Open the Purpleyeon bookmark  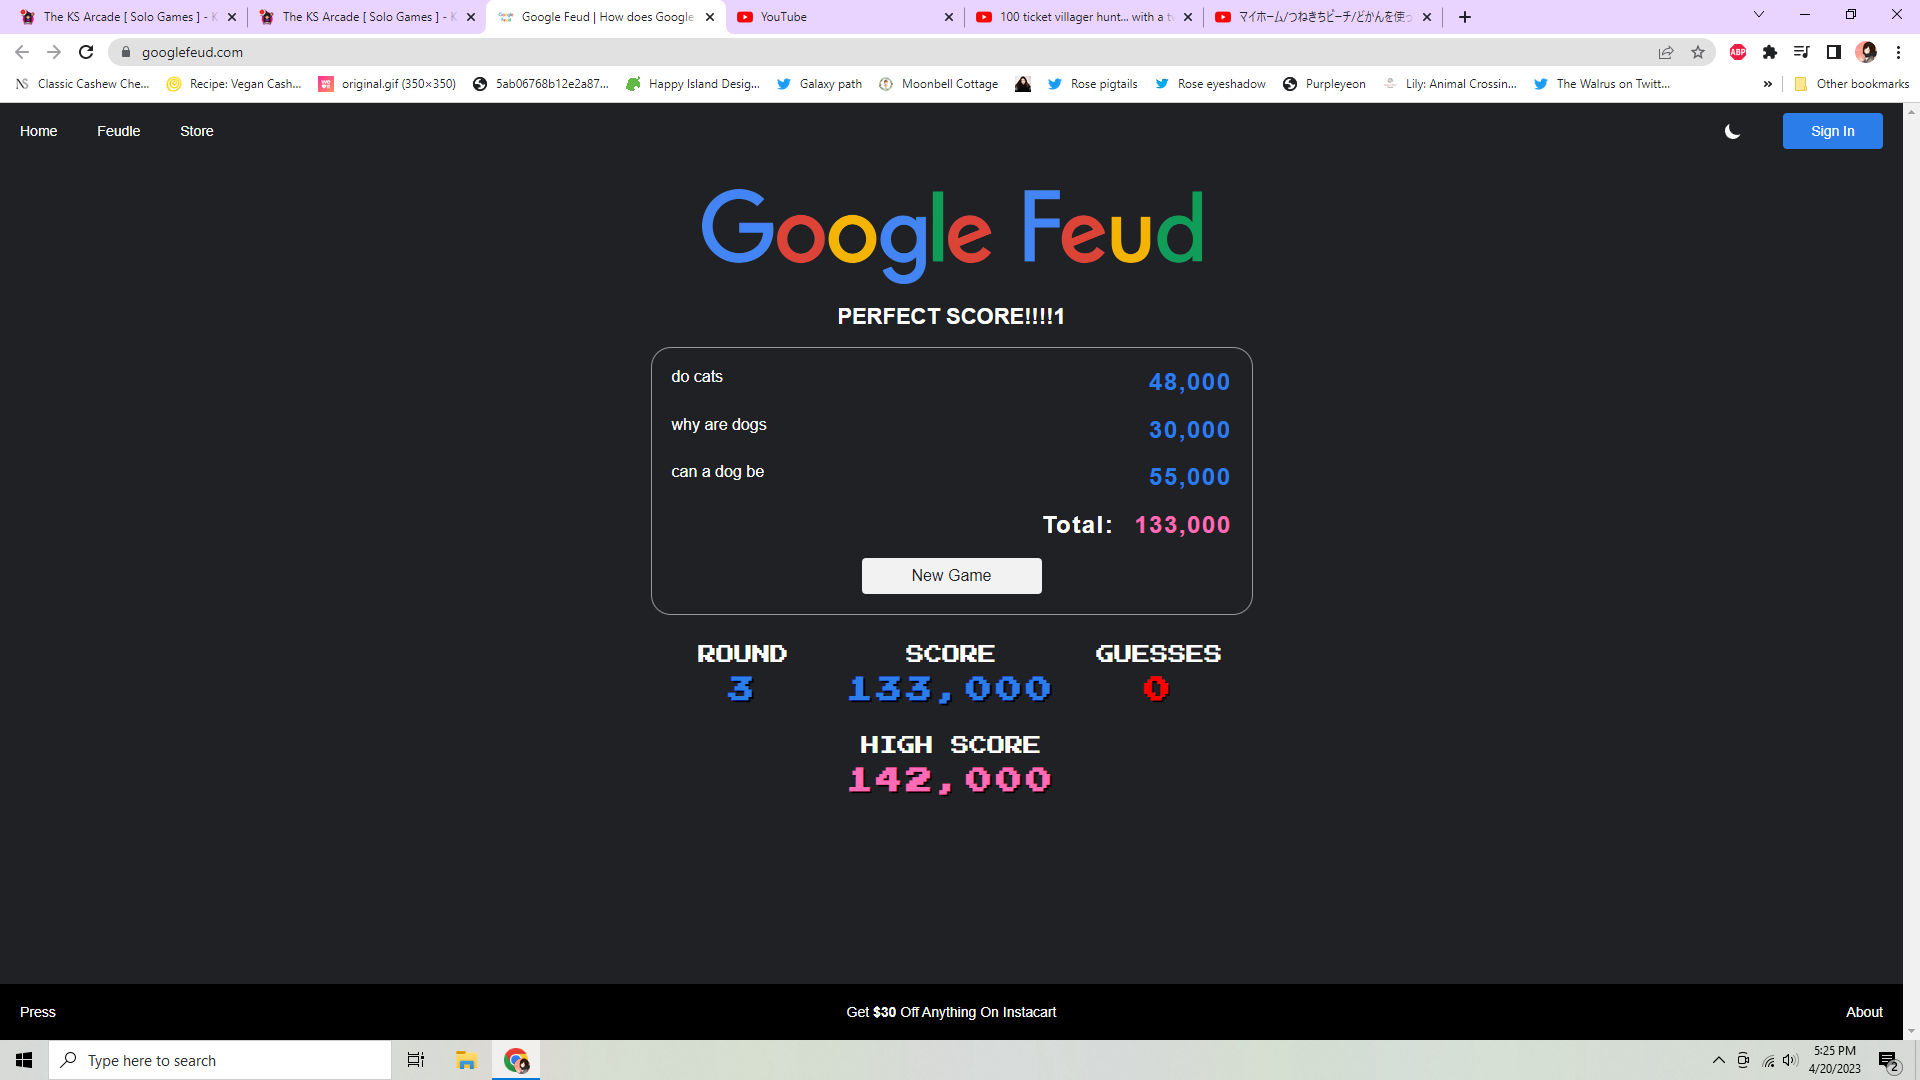click(1325, 84)
